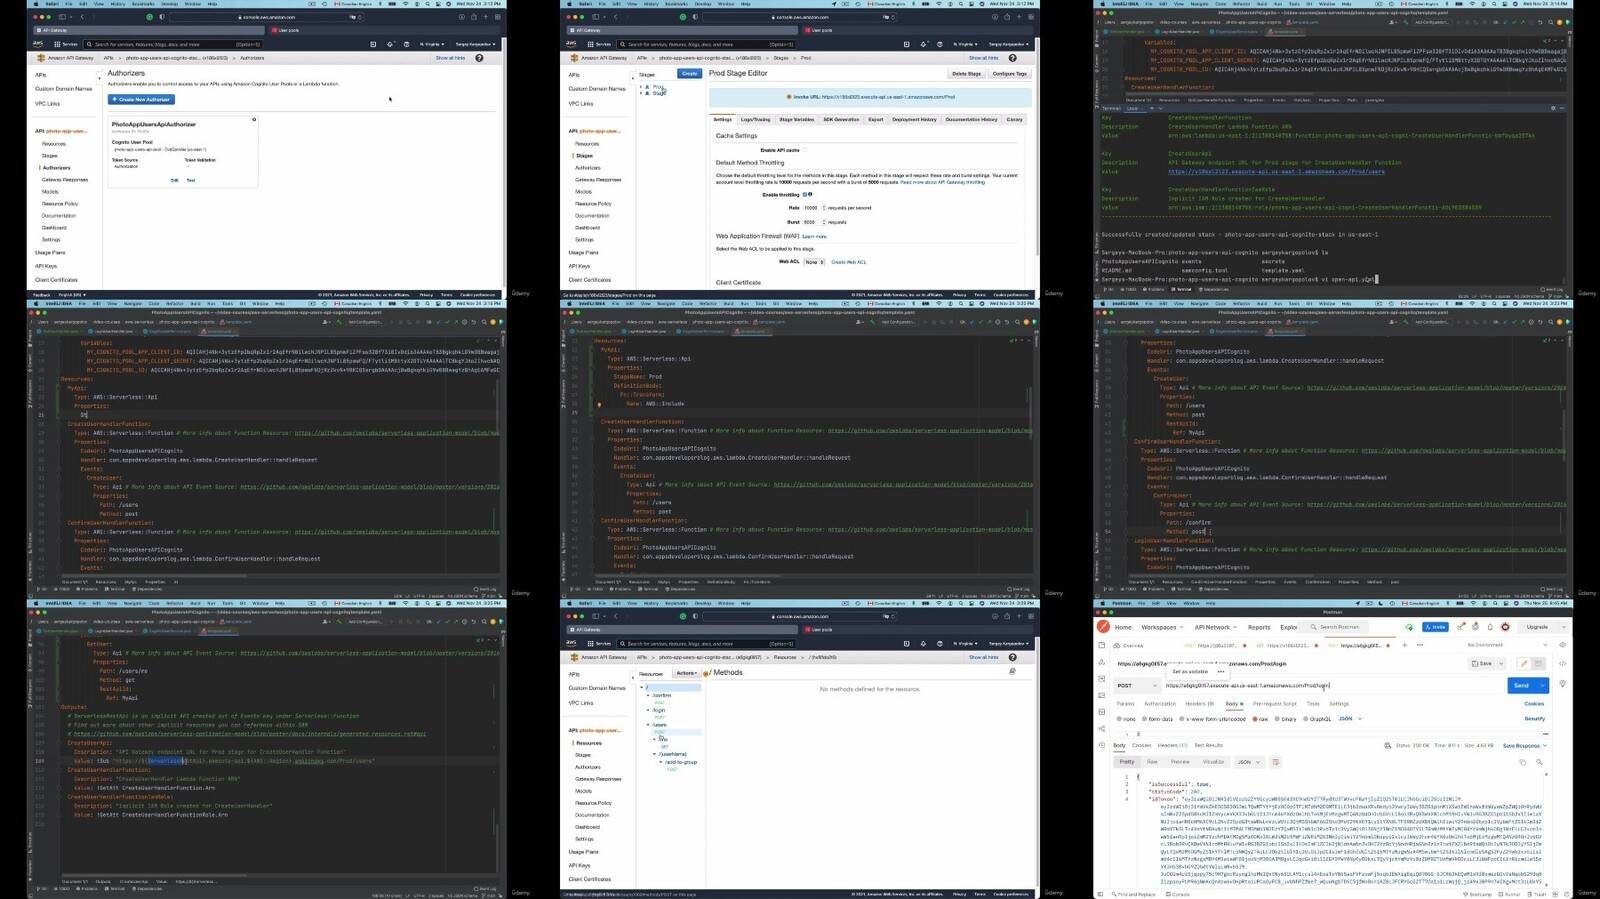Adjust the Rate requests-per-second stepper
Image resolution: width=1600 pixels, height=899 pixels.
(824, 208)
